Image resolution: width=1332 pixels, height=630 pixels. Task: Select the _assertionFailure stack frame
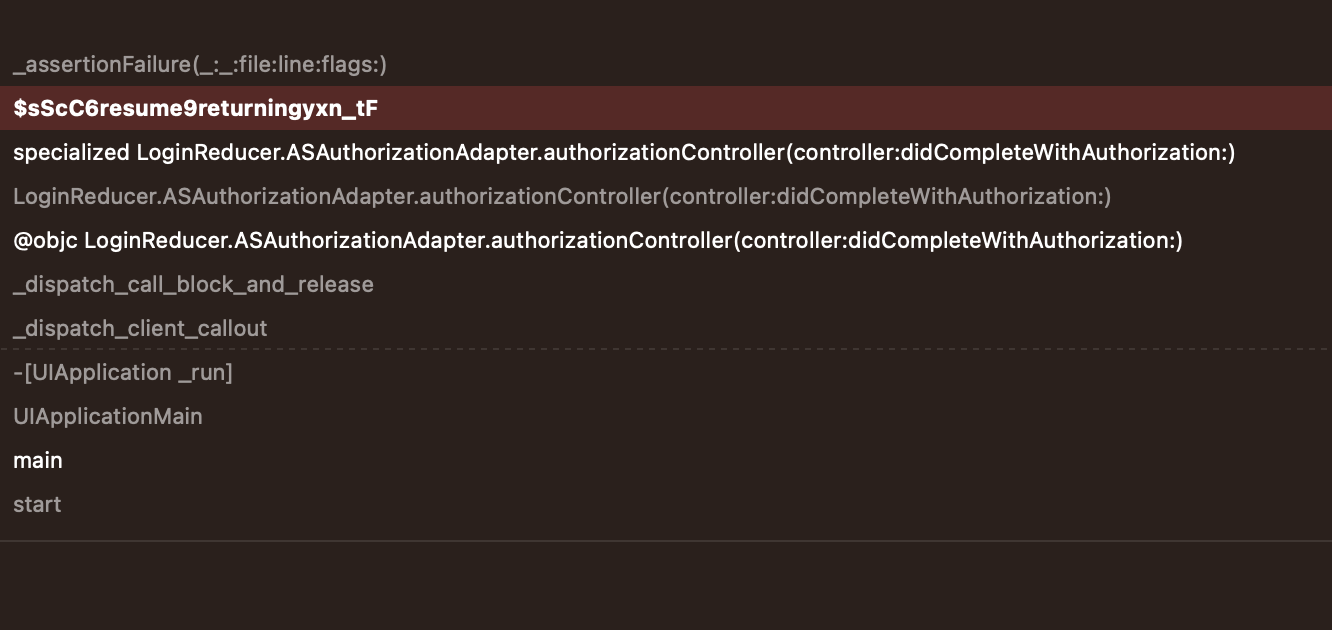click(200, 65)
